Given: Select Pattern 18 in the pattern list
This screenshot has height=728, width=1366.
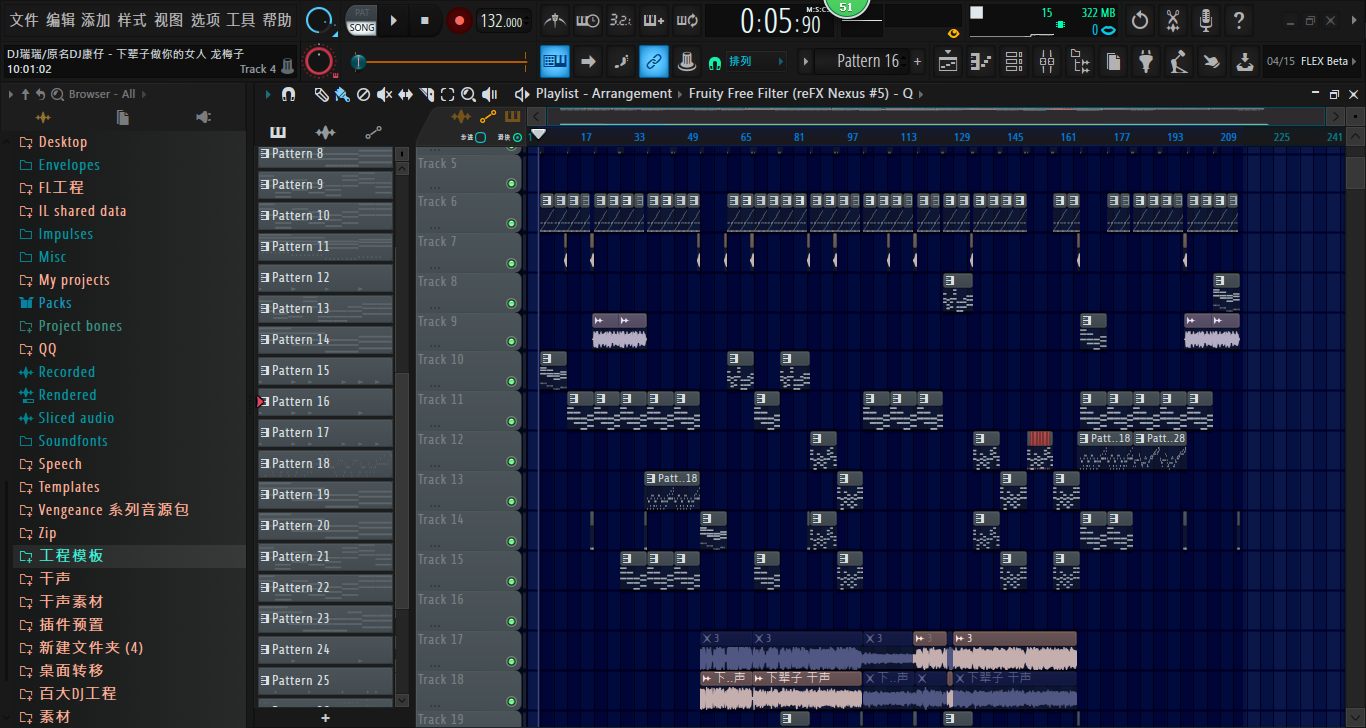Looking at the screenshot, I should (x=325, y=464).
